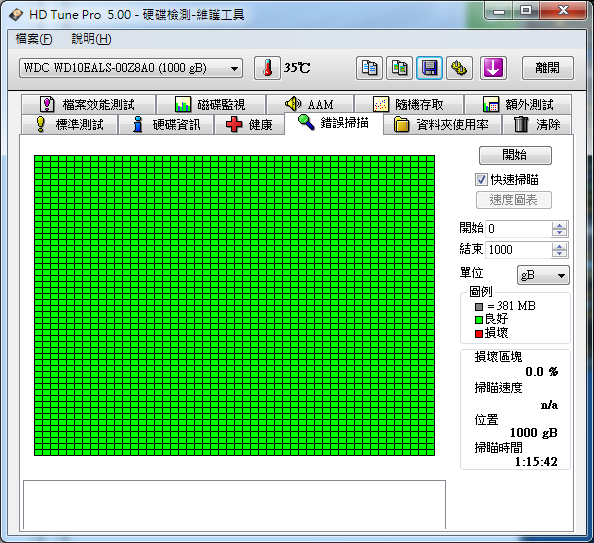
Task: Switch to the 檔案效能測試 tab
Action: tap(88, 104)
